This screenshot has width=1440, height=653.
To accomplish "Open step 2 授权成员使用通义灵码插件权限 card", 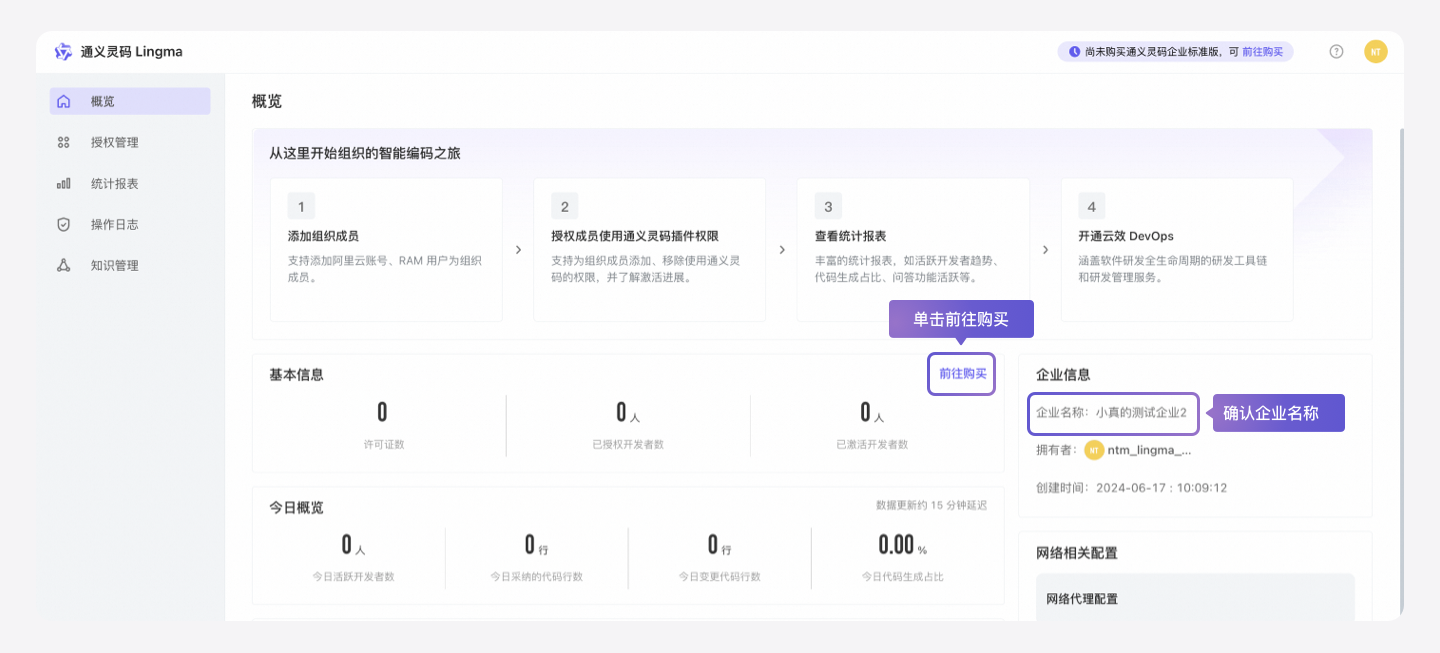I will click(649, 250).
